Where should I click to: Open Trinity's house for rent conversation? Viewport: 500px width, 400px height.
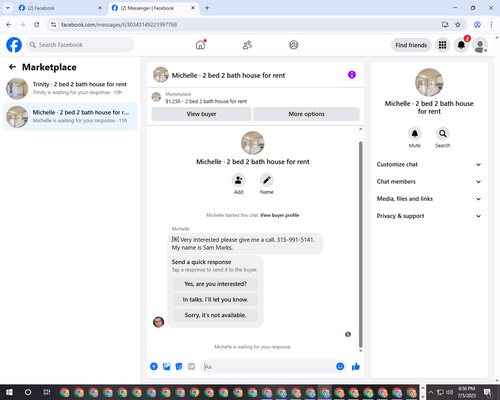(70, 89)
